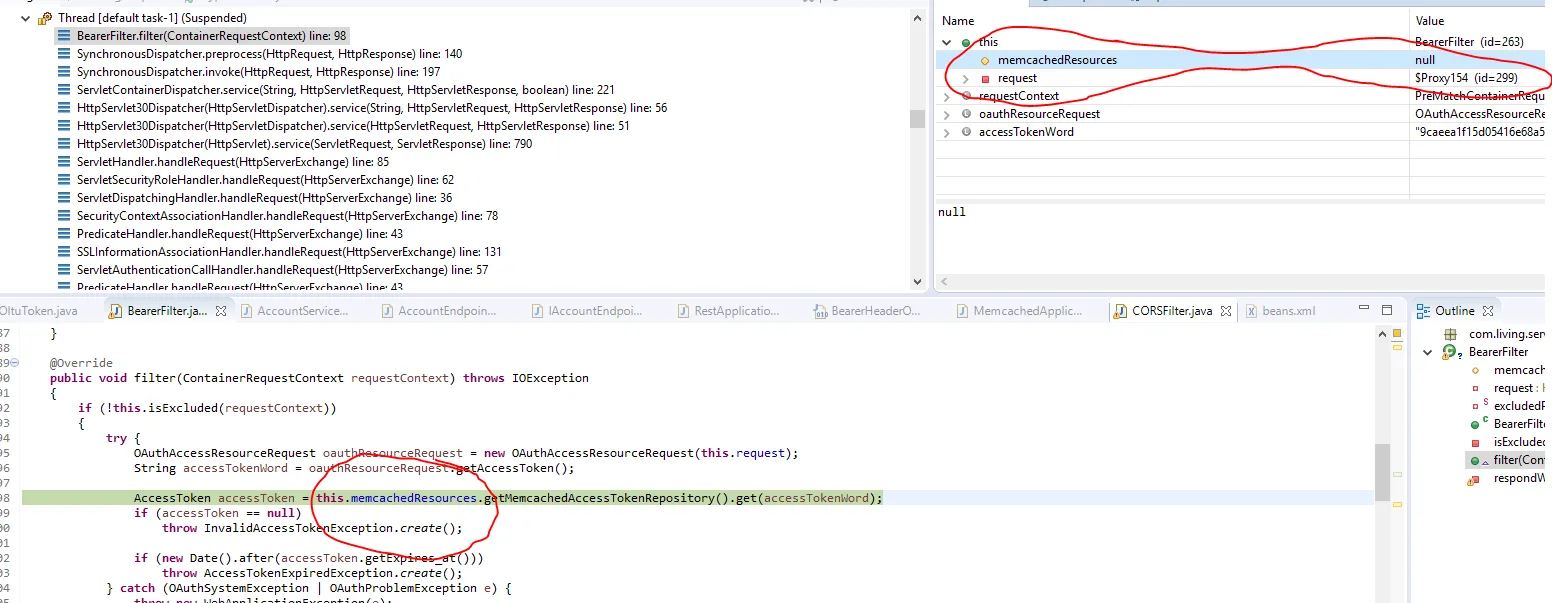
Task: Click the Outline view icon
Action: click(x=1425, y=311)
